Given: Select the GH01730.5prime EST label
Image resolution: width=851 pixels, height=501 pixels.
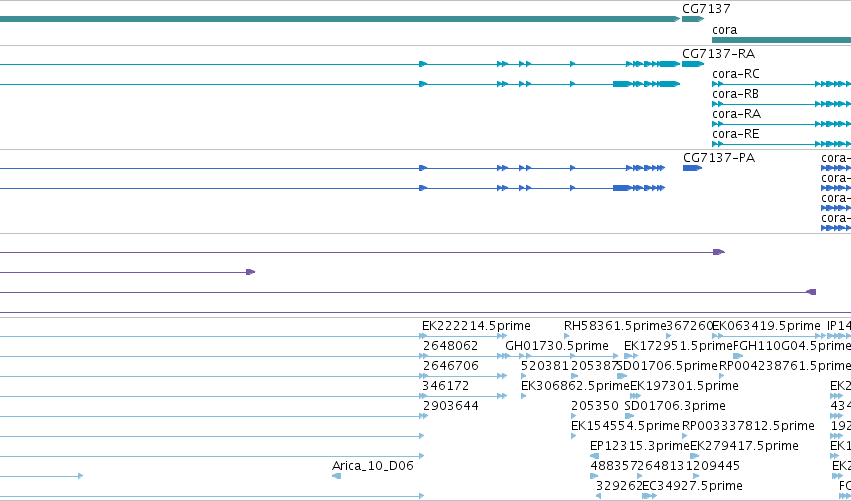Looking at the screenshot, I should tap(556, 346).
